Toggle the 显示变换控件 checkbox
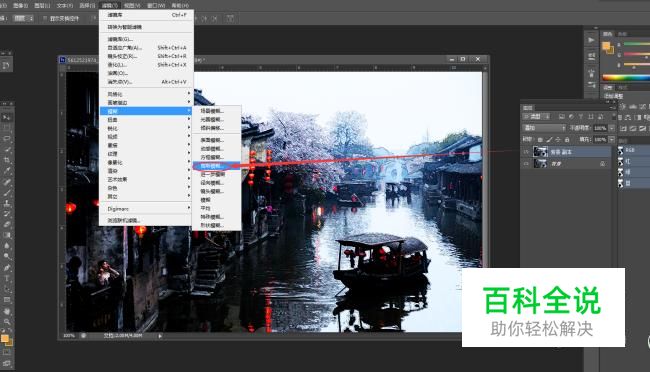This screenshot has height=372, width=650. (45, 19)
